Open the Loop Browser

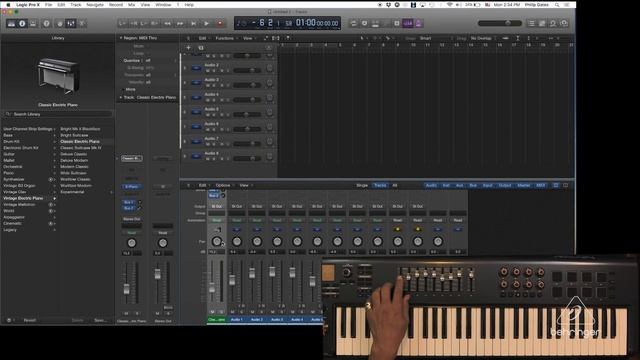[553, 24]
